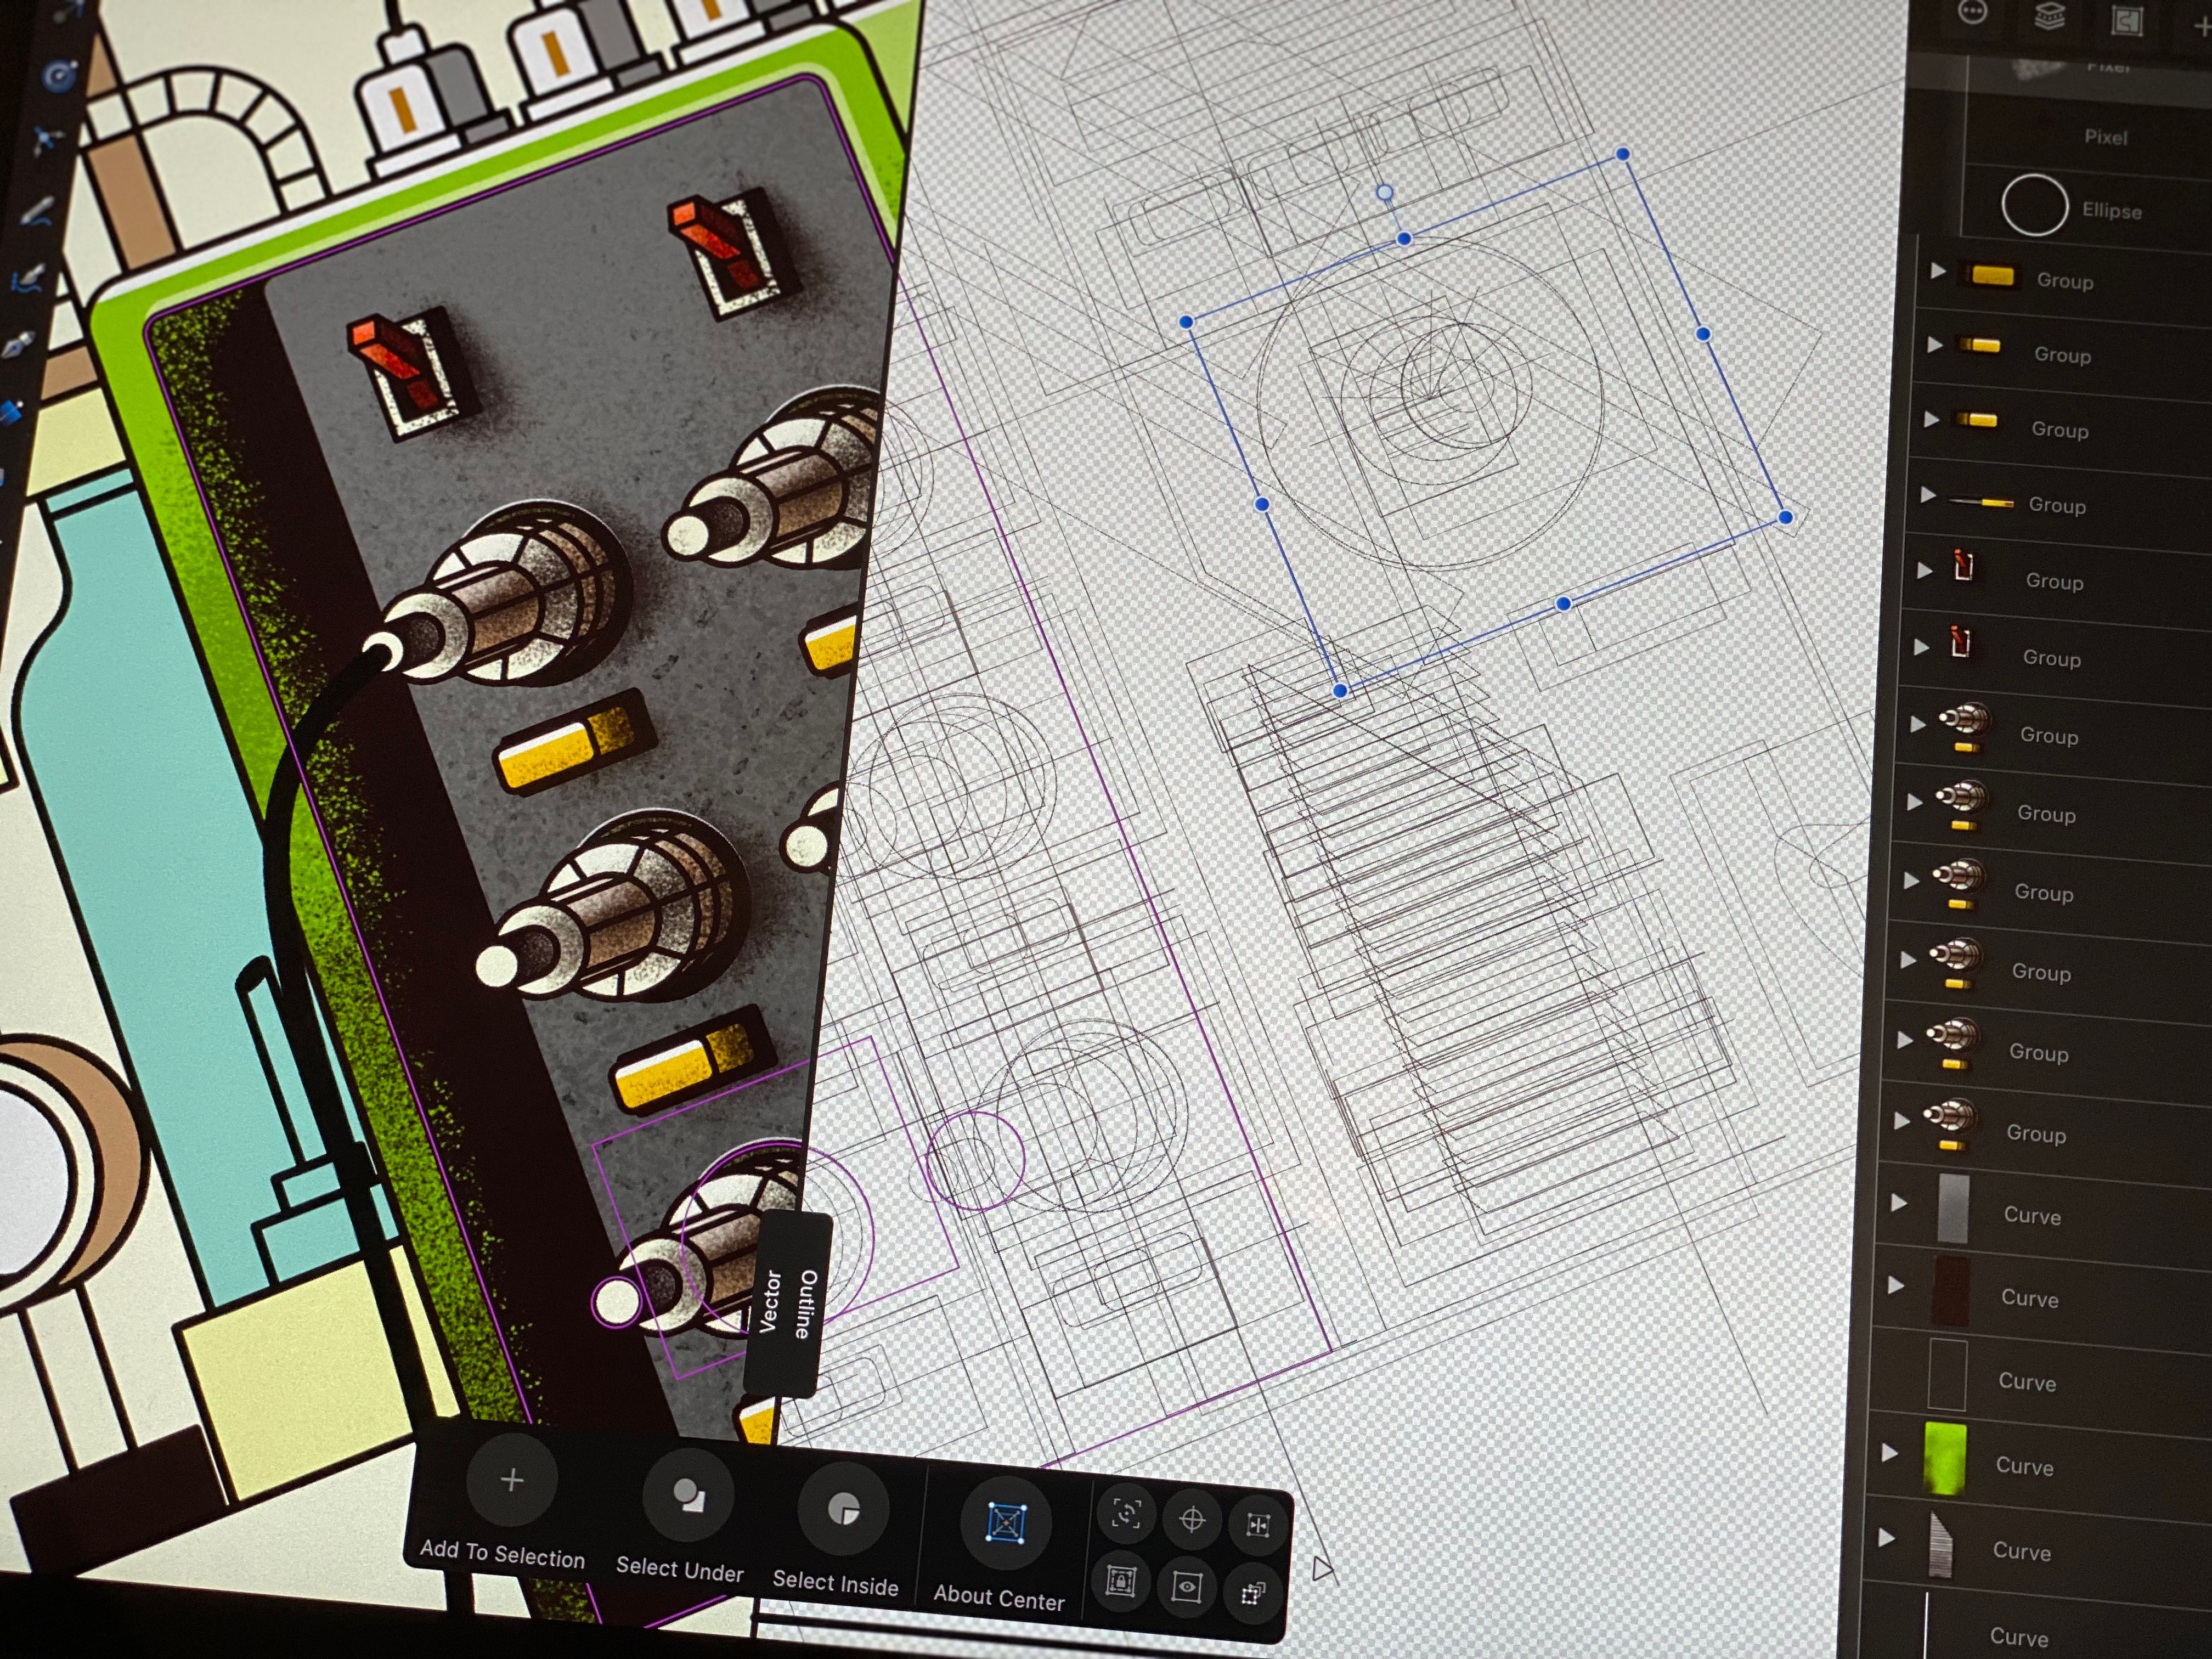Select the Pixel layer row
This screenshot has width=2212, height=1659.
(x=2089, y=135)
